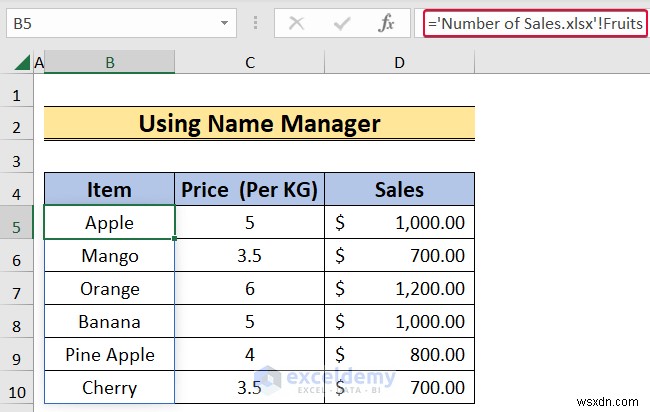Select the 'Orange' cell
Viewport: 650px width, 412px height.
[109, 288]
